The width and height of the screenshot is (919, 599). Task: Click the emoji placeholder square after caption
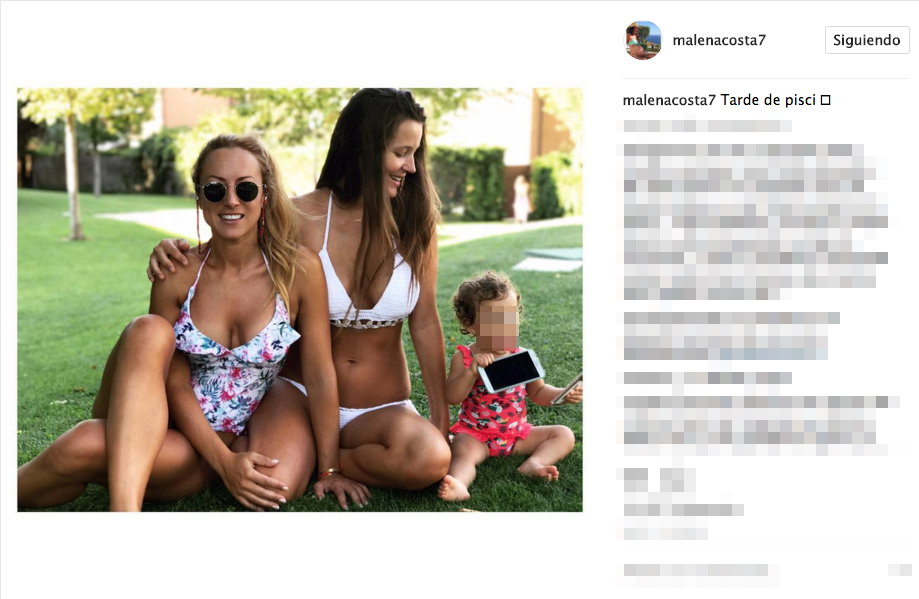[825, 100]
